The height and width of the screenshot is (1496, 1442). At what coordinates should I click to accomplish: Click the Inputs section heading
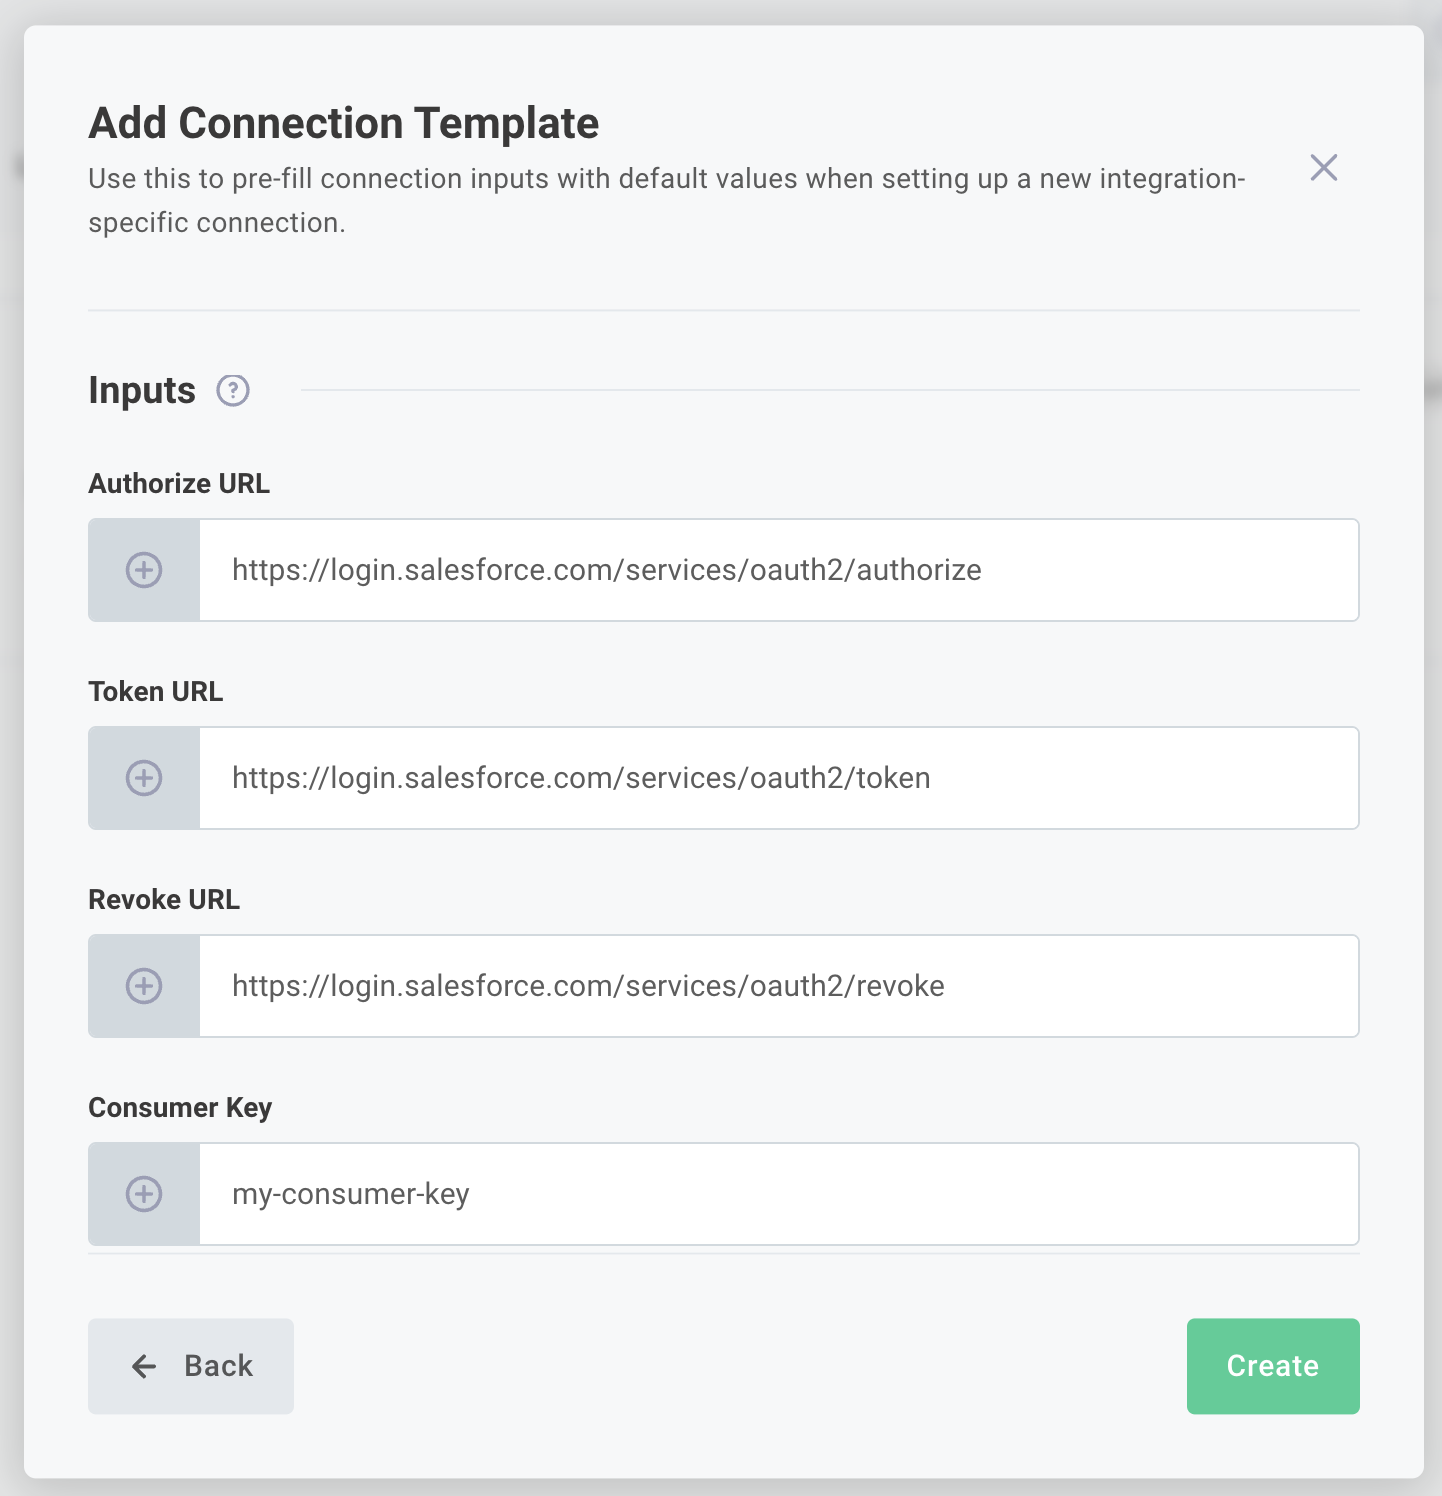coord(141,391)
